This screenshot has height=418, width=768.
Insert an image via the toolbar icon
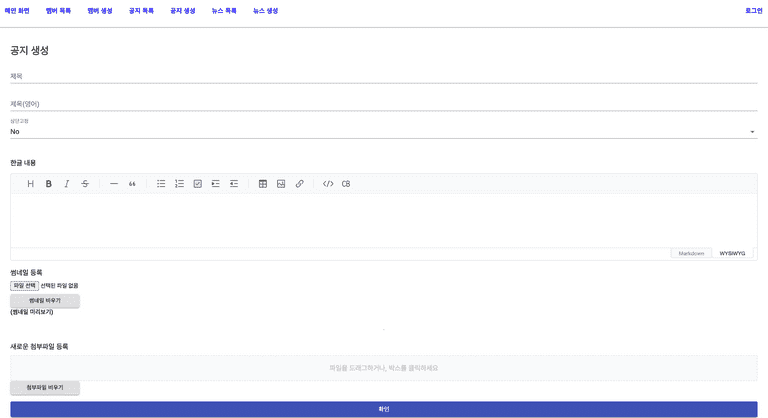point(281,184)
